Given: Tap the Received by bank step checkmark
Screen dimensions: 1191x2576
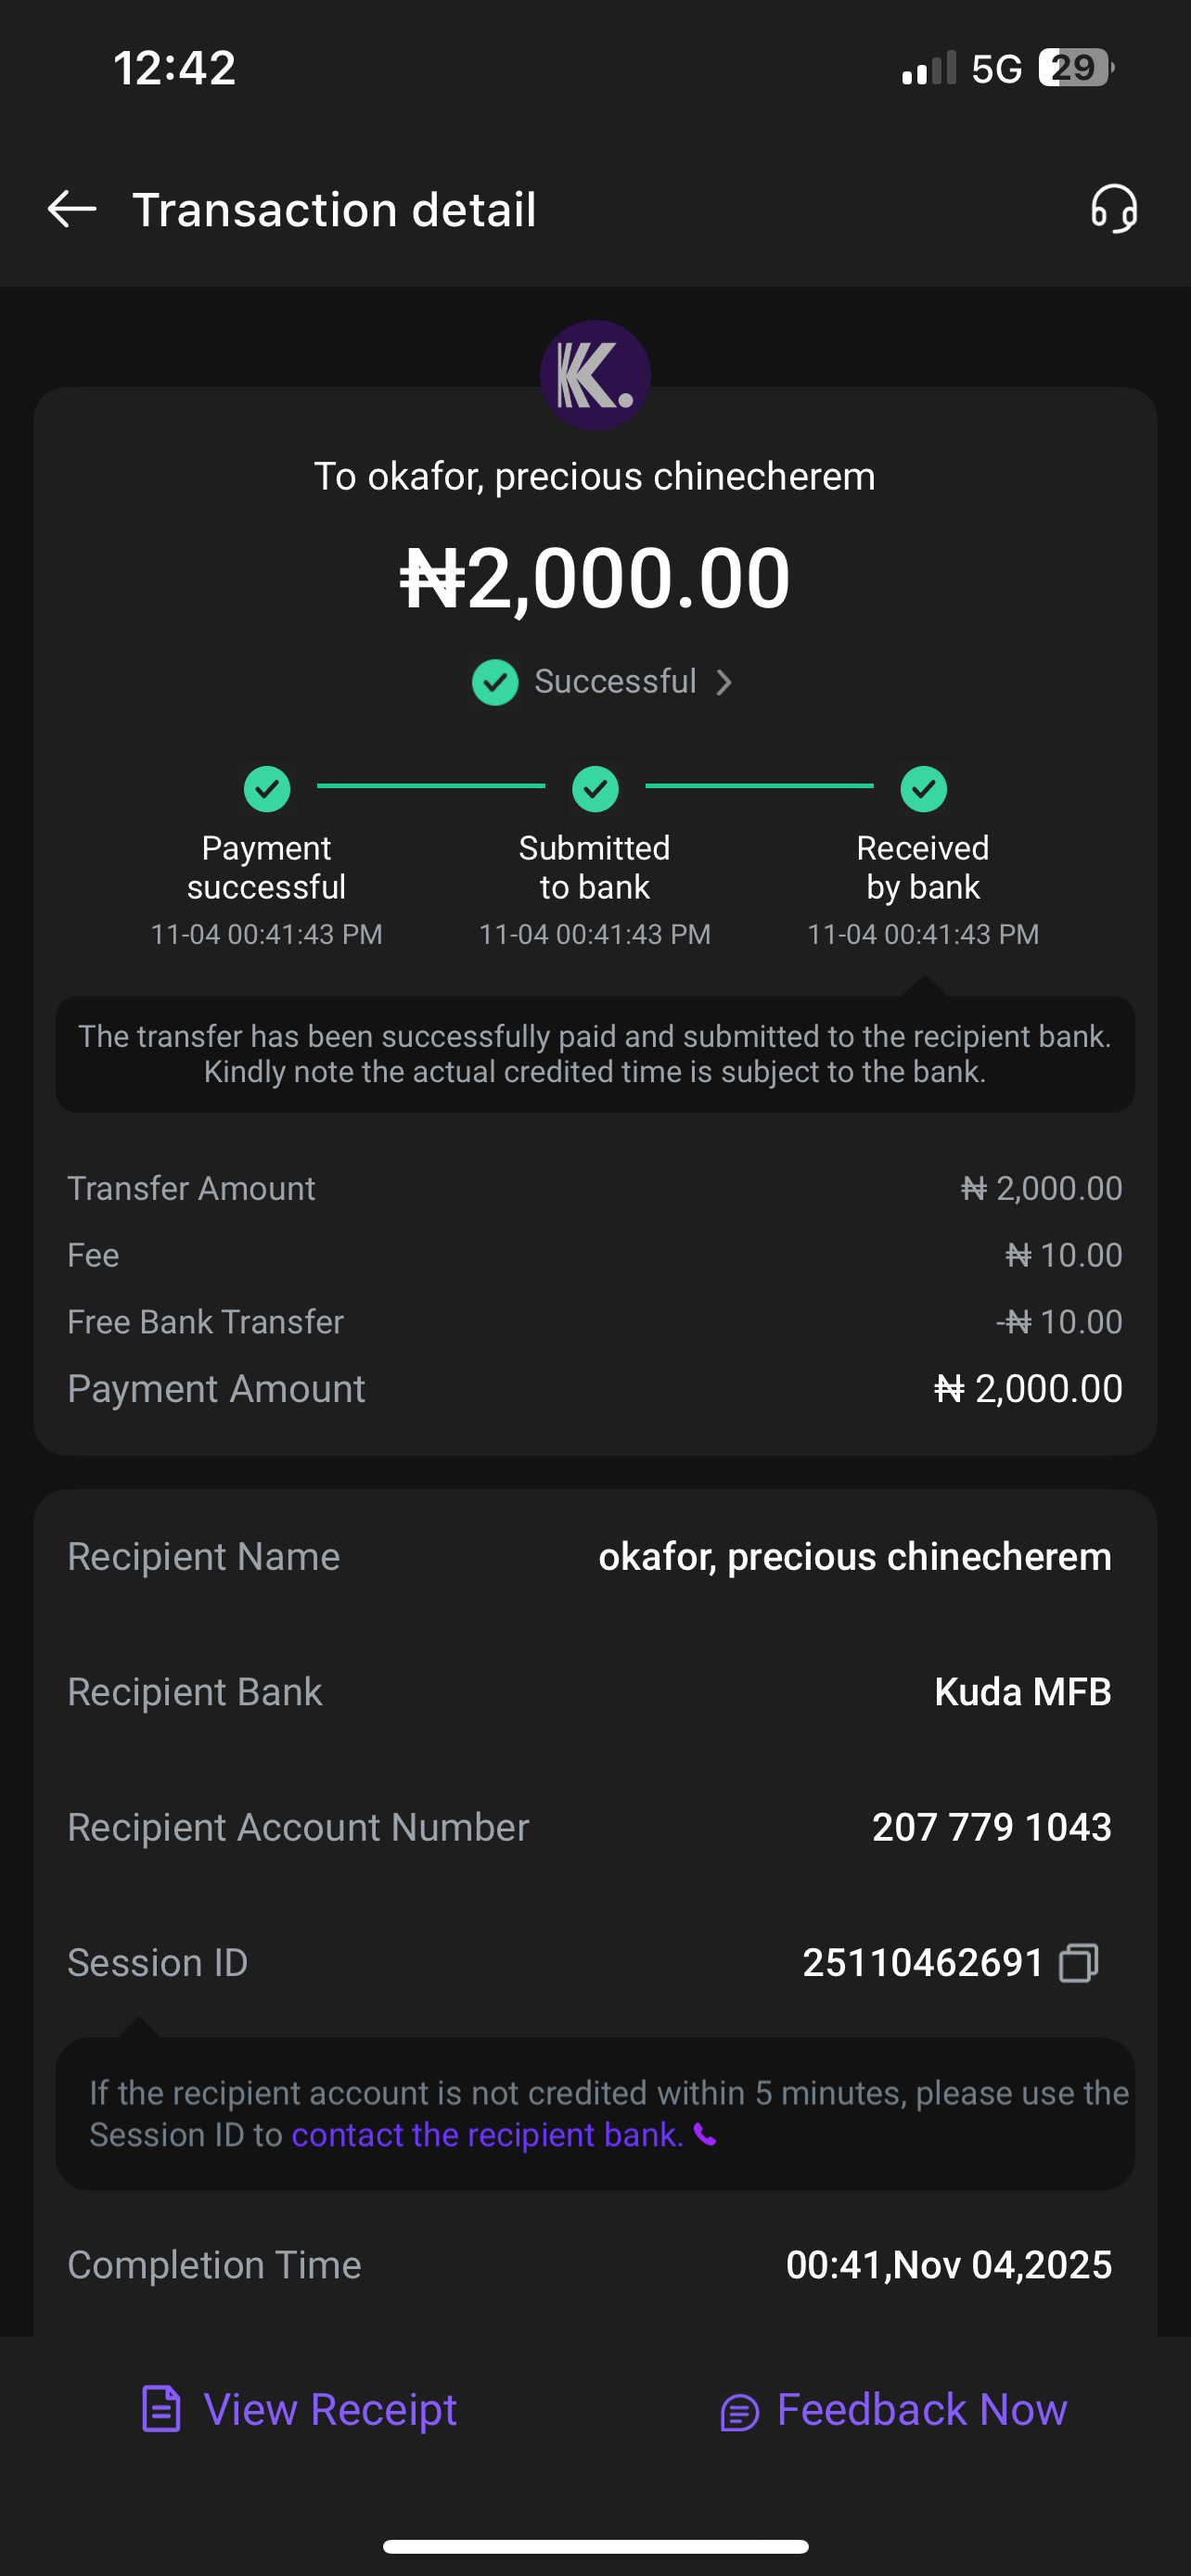Looking at the screenshot, I should click(923, 789).
